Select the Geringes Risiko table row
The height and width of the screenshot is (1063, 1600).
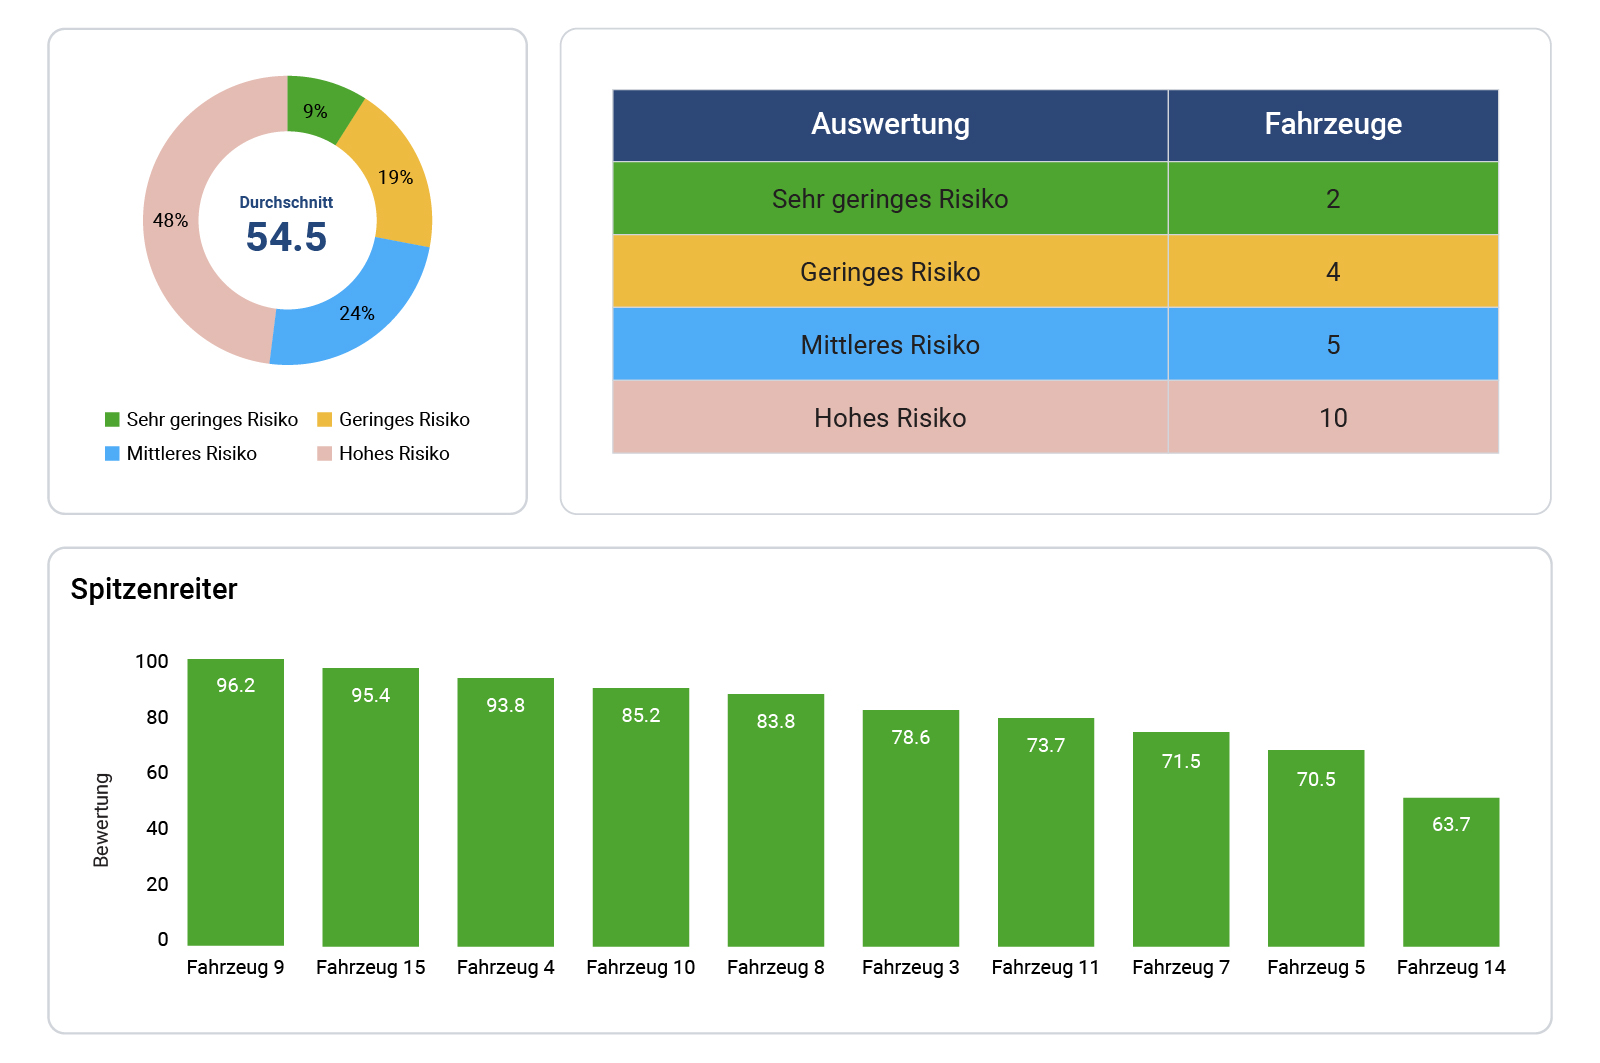[889, 272]
